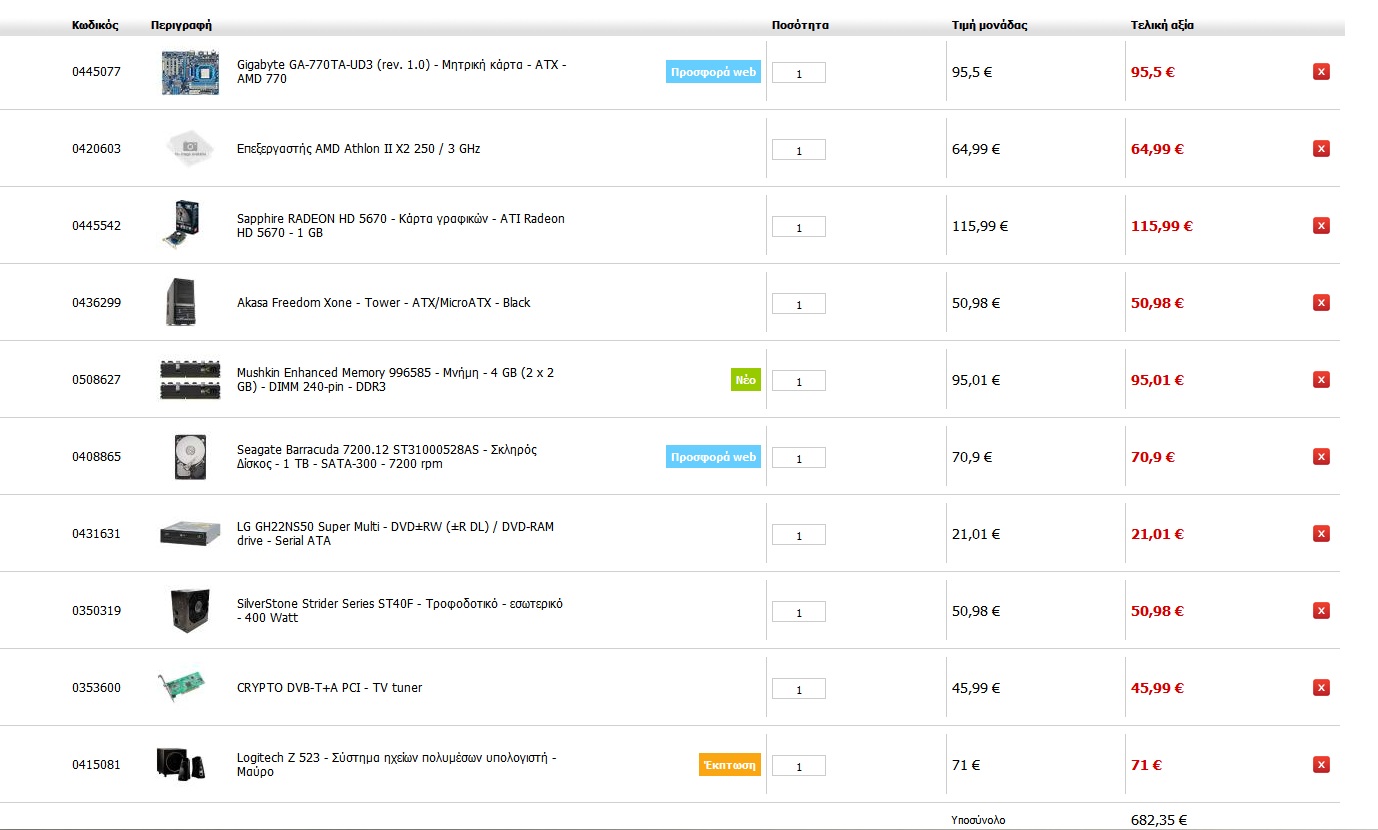Image resolution: width=1378 pixels, height=830 pixels.
Task: Select product code 0445077
Action: point(96,72)
